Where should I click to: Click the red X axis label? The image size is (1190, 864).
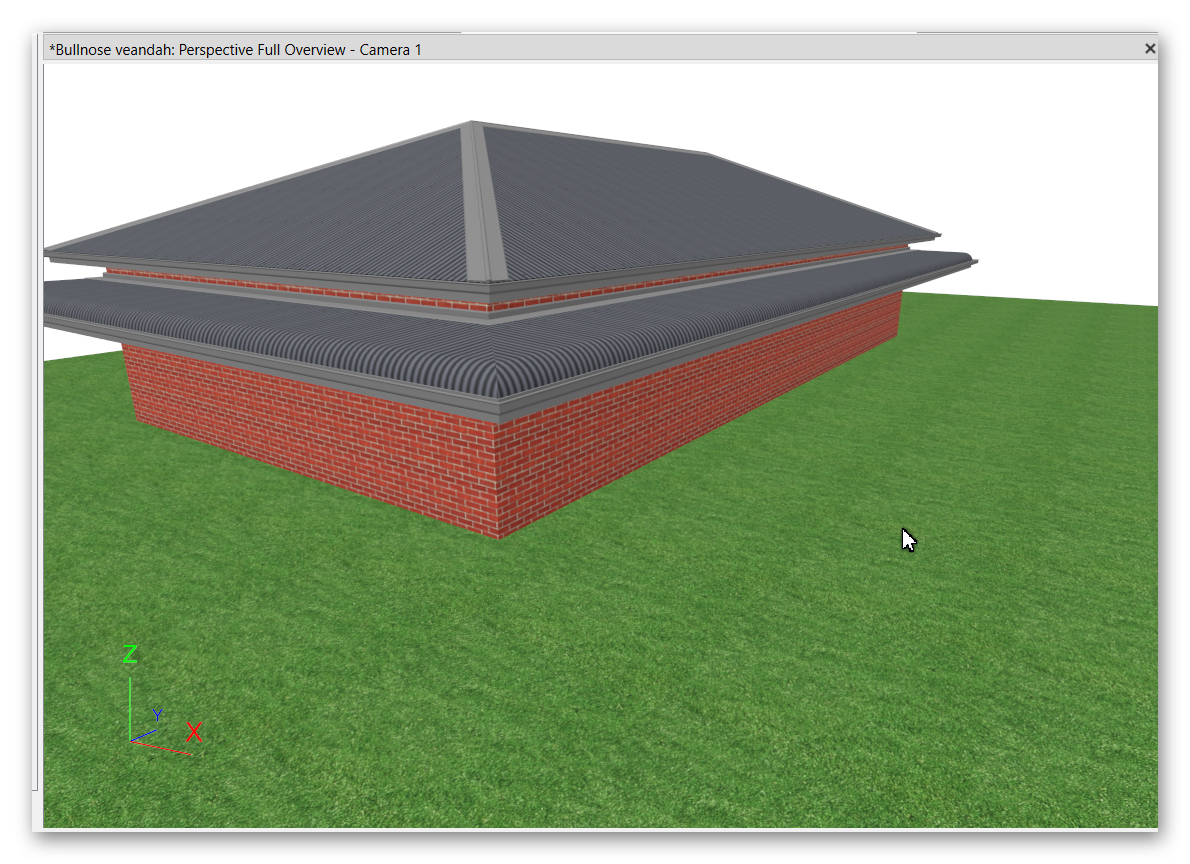194,733
